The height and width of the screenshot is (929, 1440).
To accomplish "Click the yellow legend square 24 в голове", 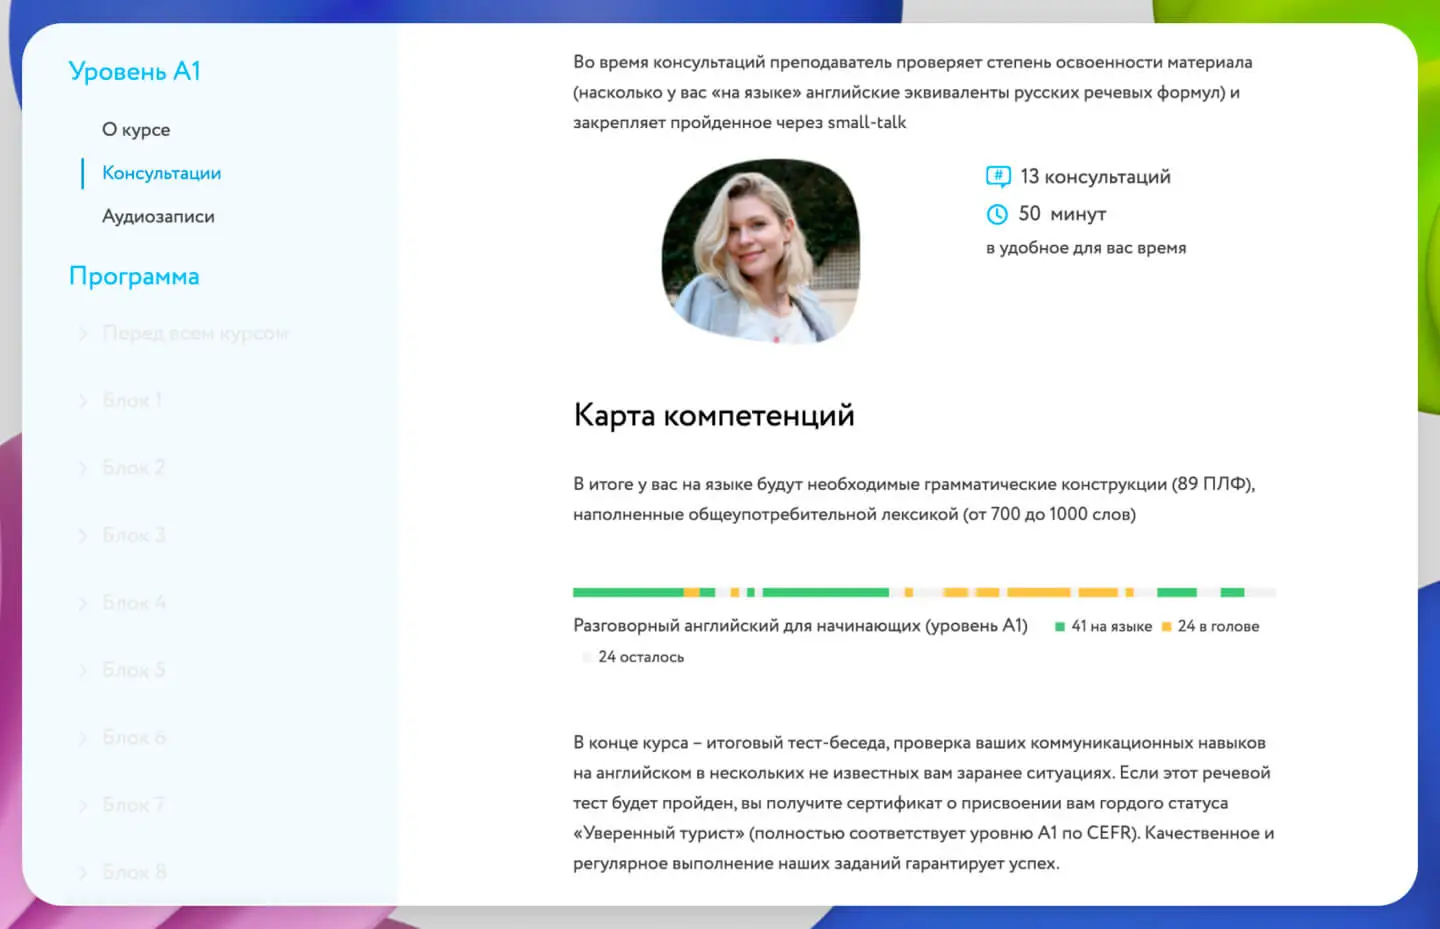I will 1166,627.
